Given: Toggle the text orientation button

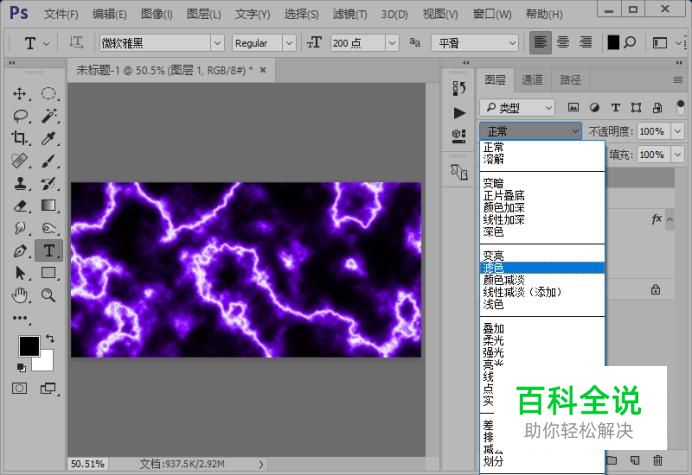Looking at the screenshot, I should coord(77,43).
